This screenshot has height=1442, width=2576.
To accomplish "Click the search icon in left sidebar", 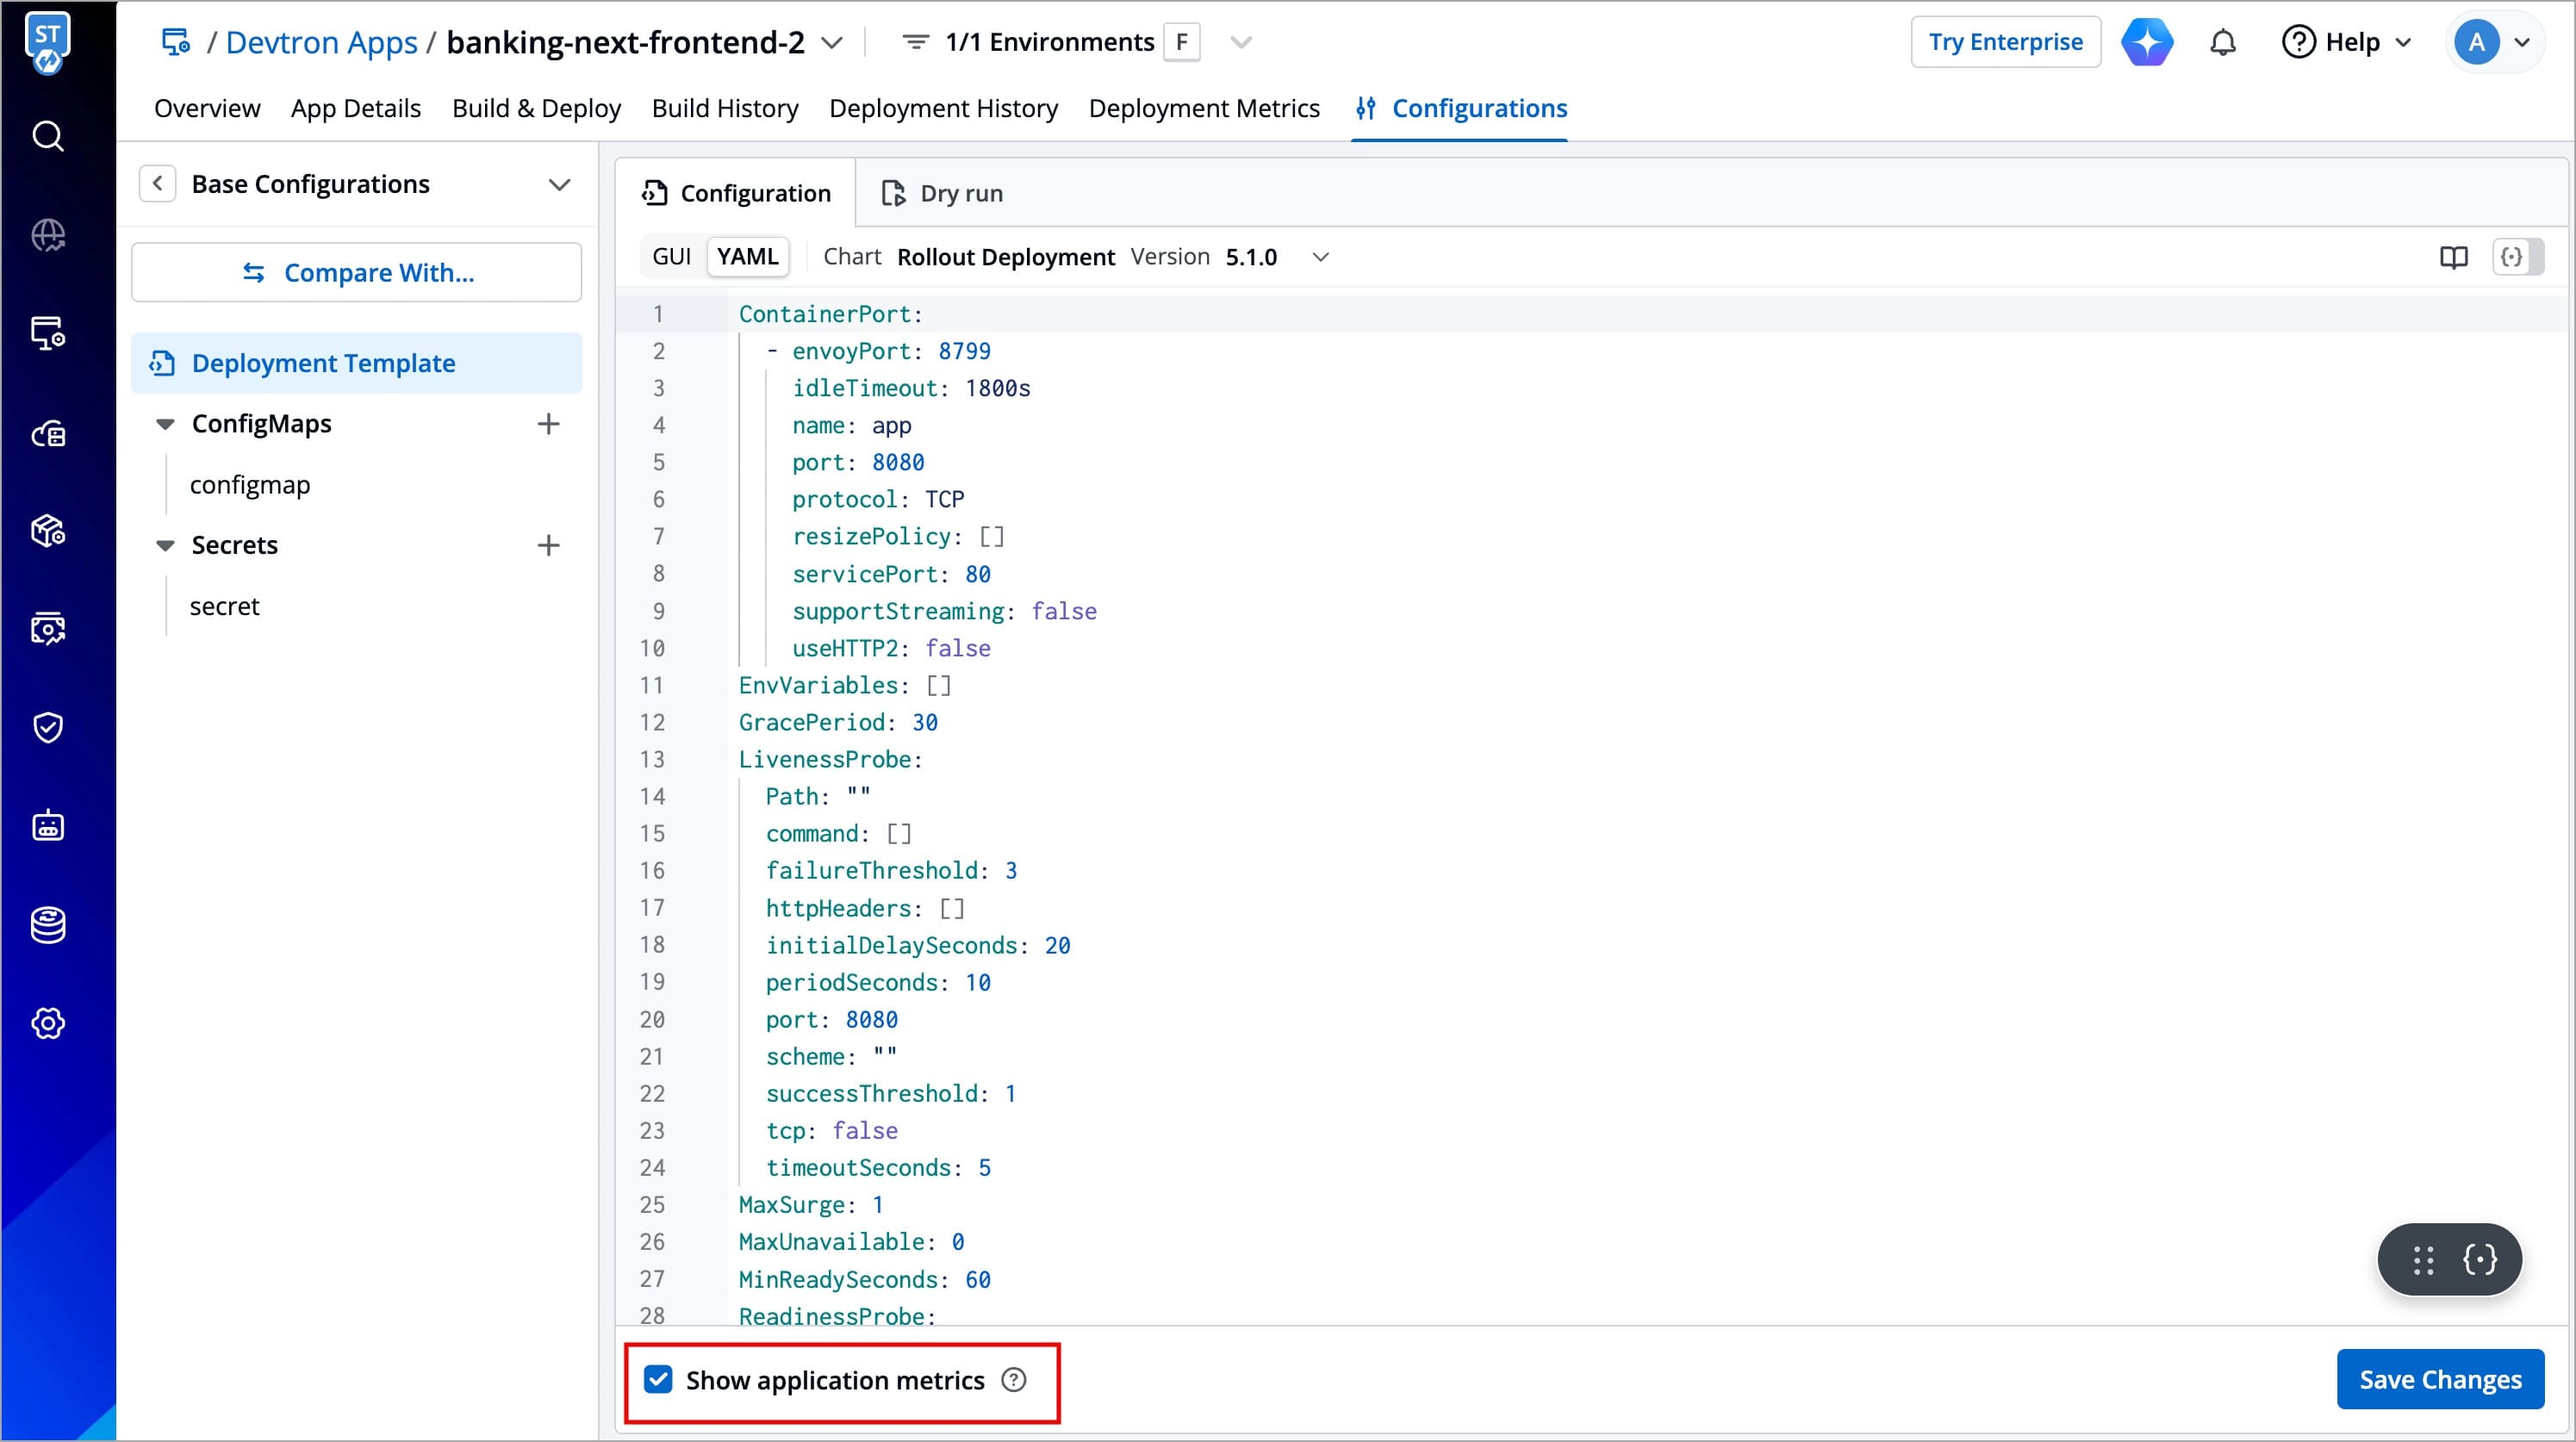I will [48, 136].
